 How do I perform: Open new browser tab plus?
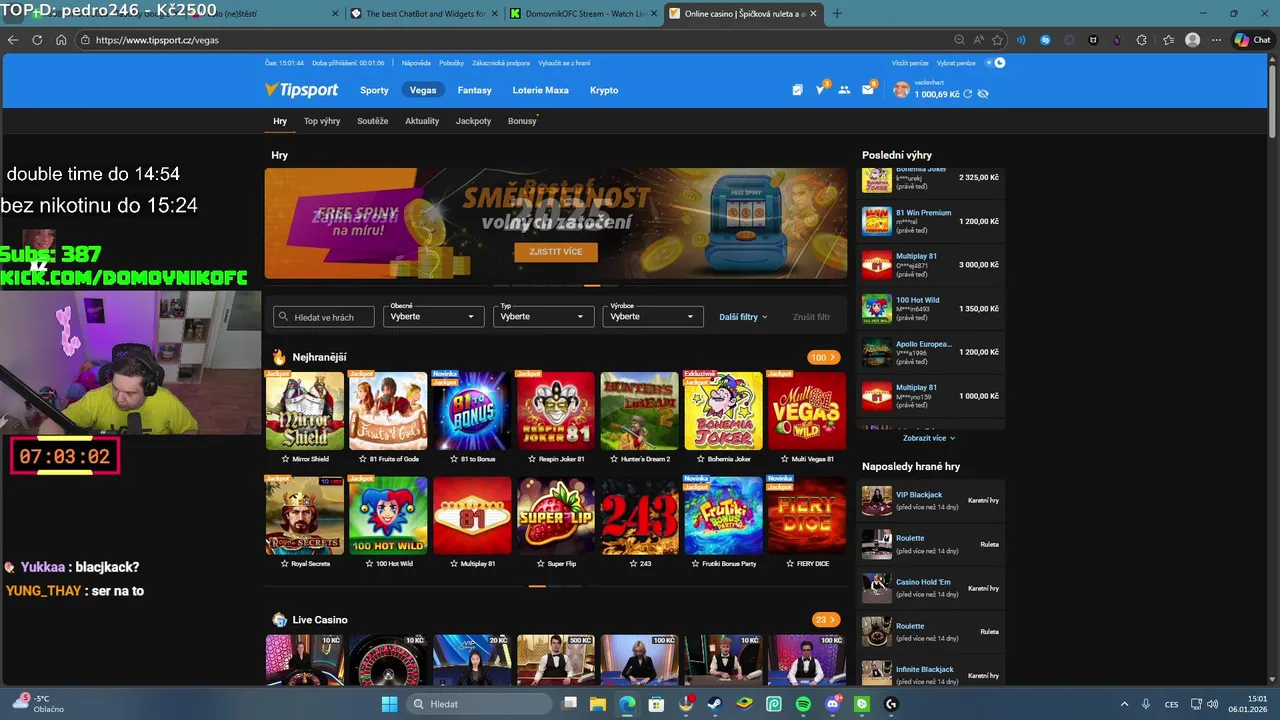[837, 13]
